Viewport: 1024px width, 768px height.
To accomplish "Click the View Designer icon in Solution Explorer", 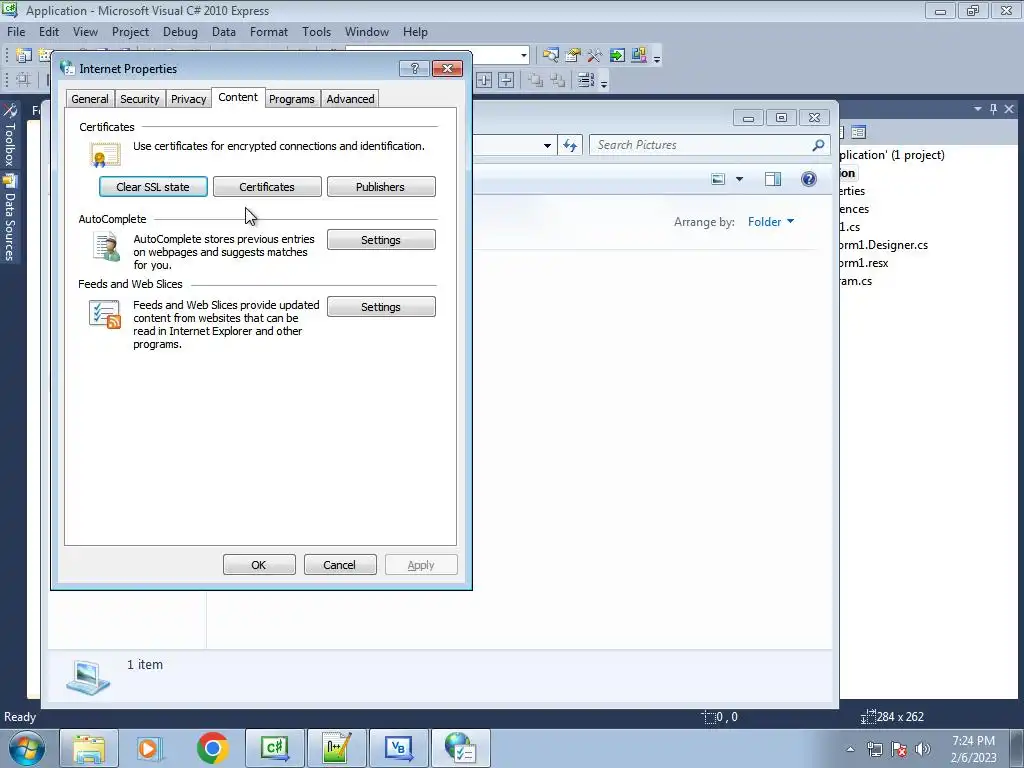I will (x=858, y=132).
